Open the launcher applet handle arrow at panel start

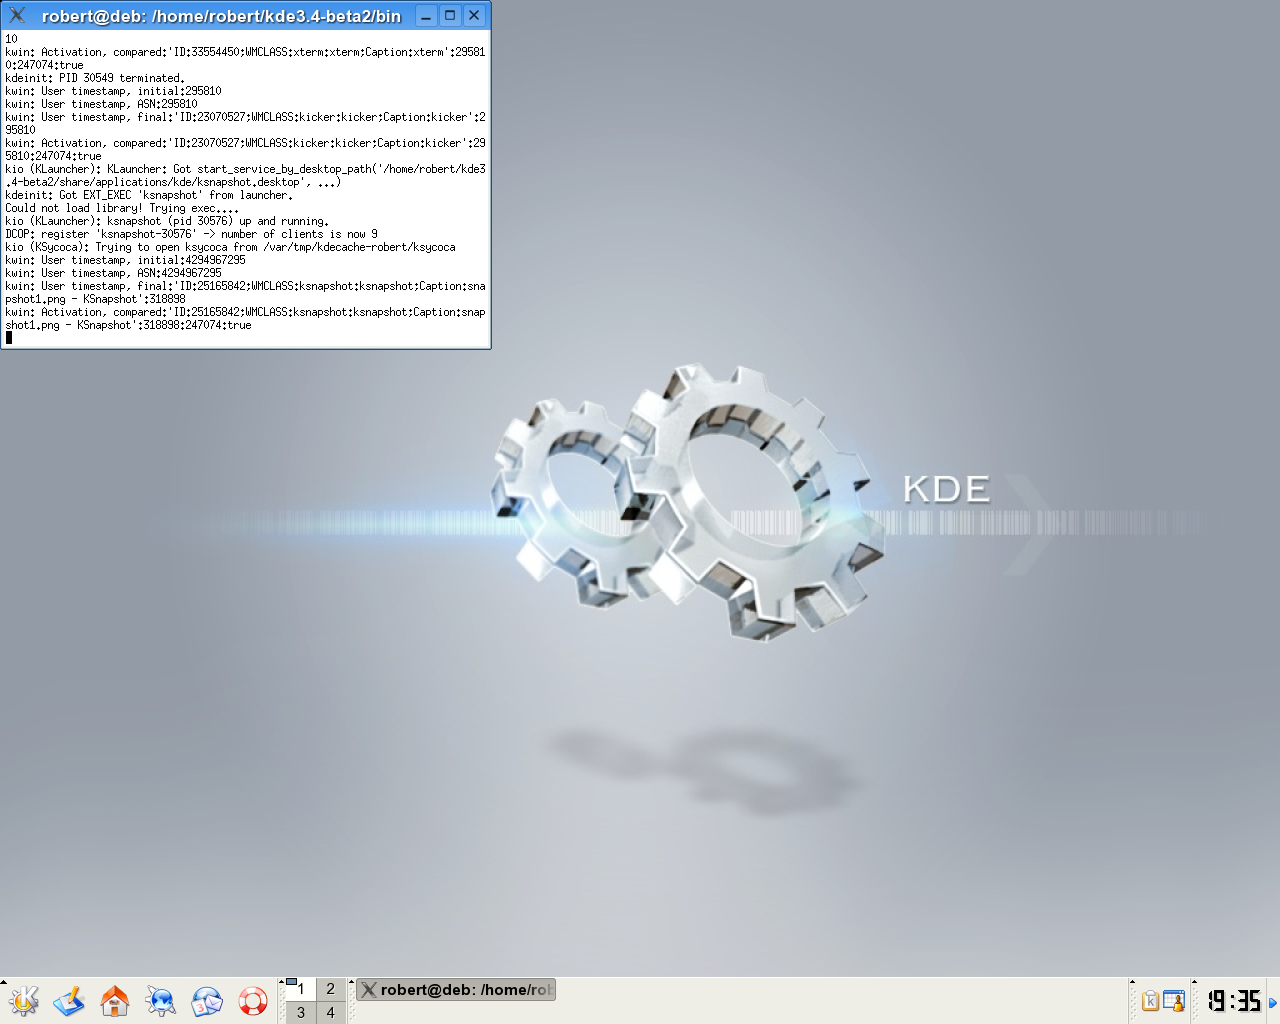pyautogui.click(x=4, y=982)
